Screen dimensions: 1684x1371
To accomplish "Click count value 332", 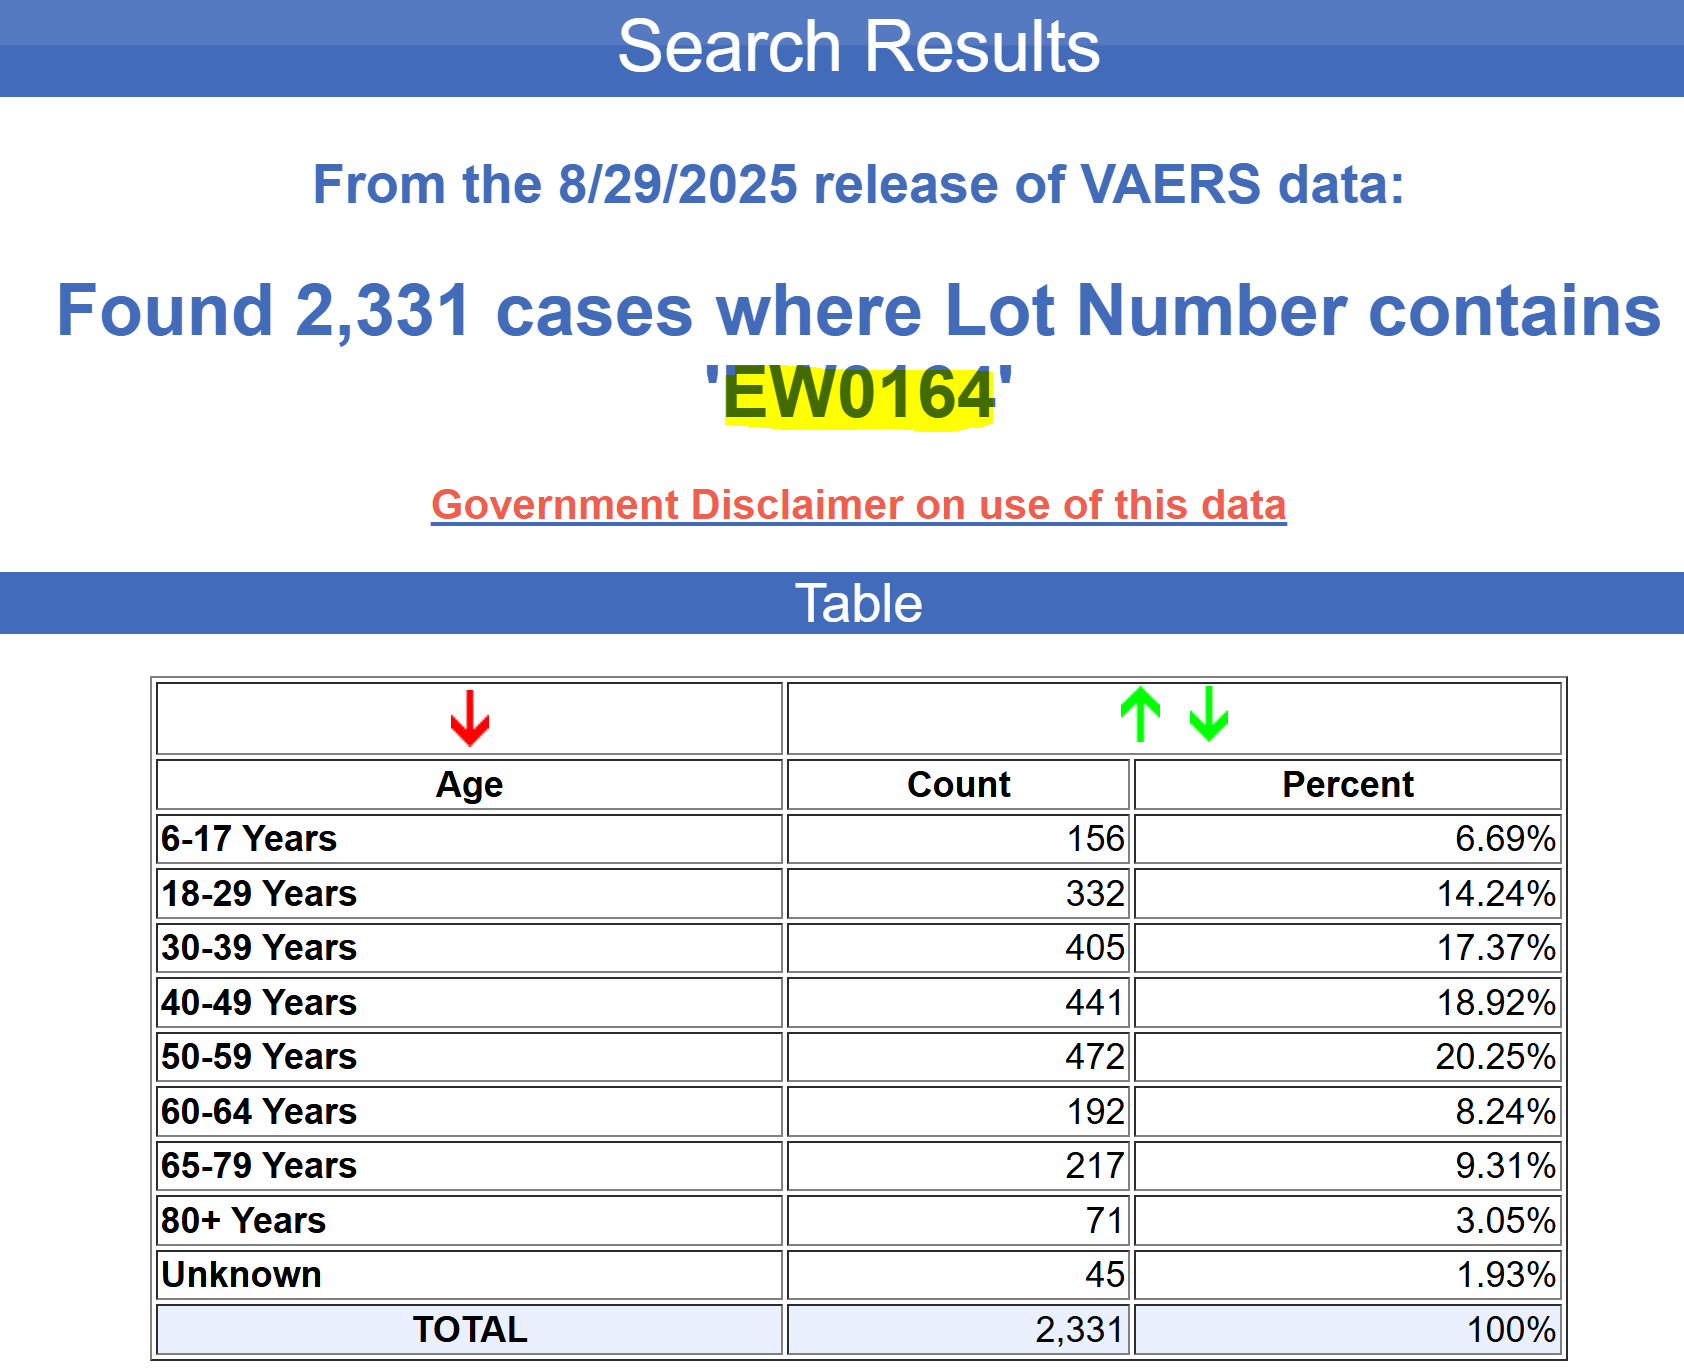I will point(1095,894).
